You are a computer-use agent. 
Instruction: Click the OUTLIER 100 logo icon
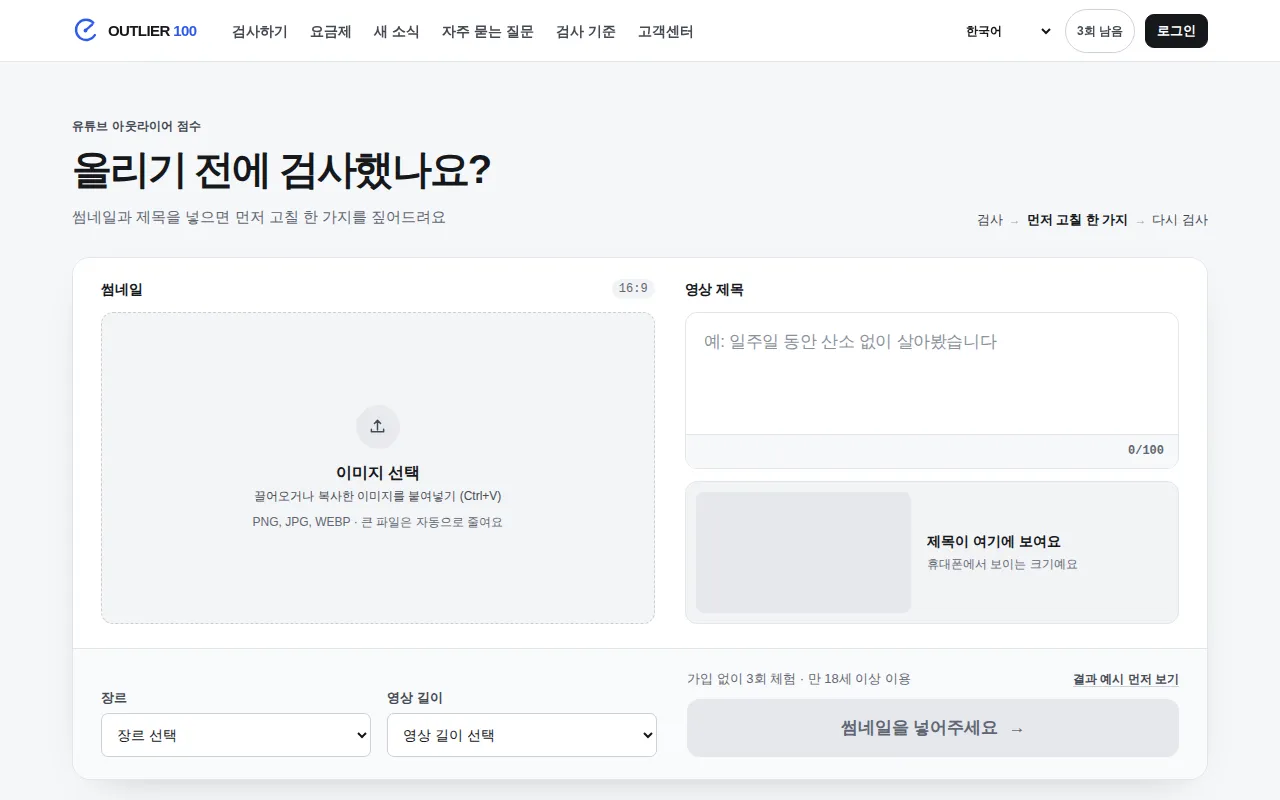pyautogui.click(x=86, y=30)
